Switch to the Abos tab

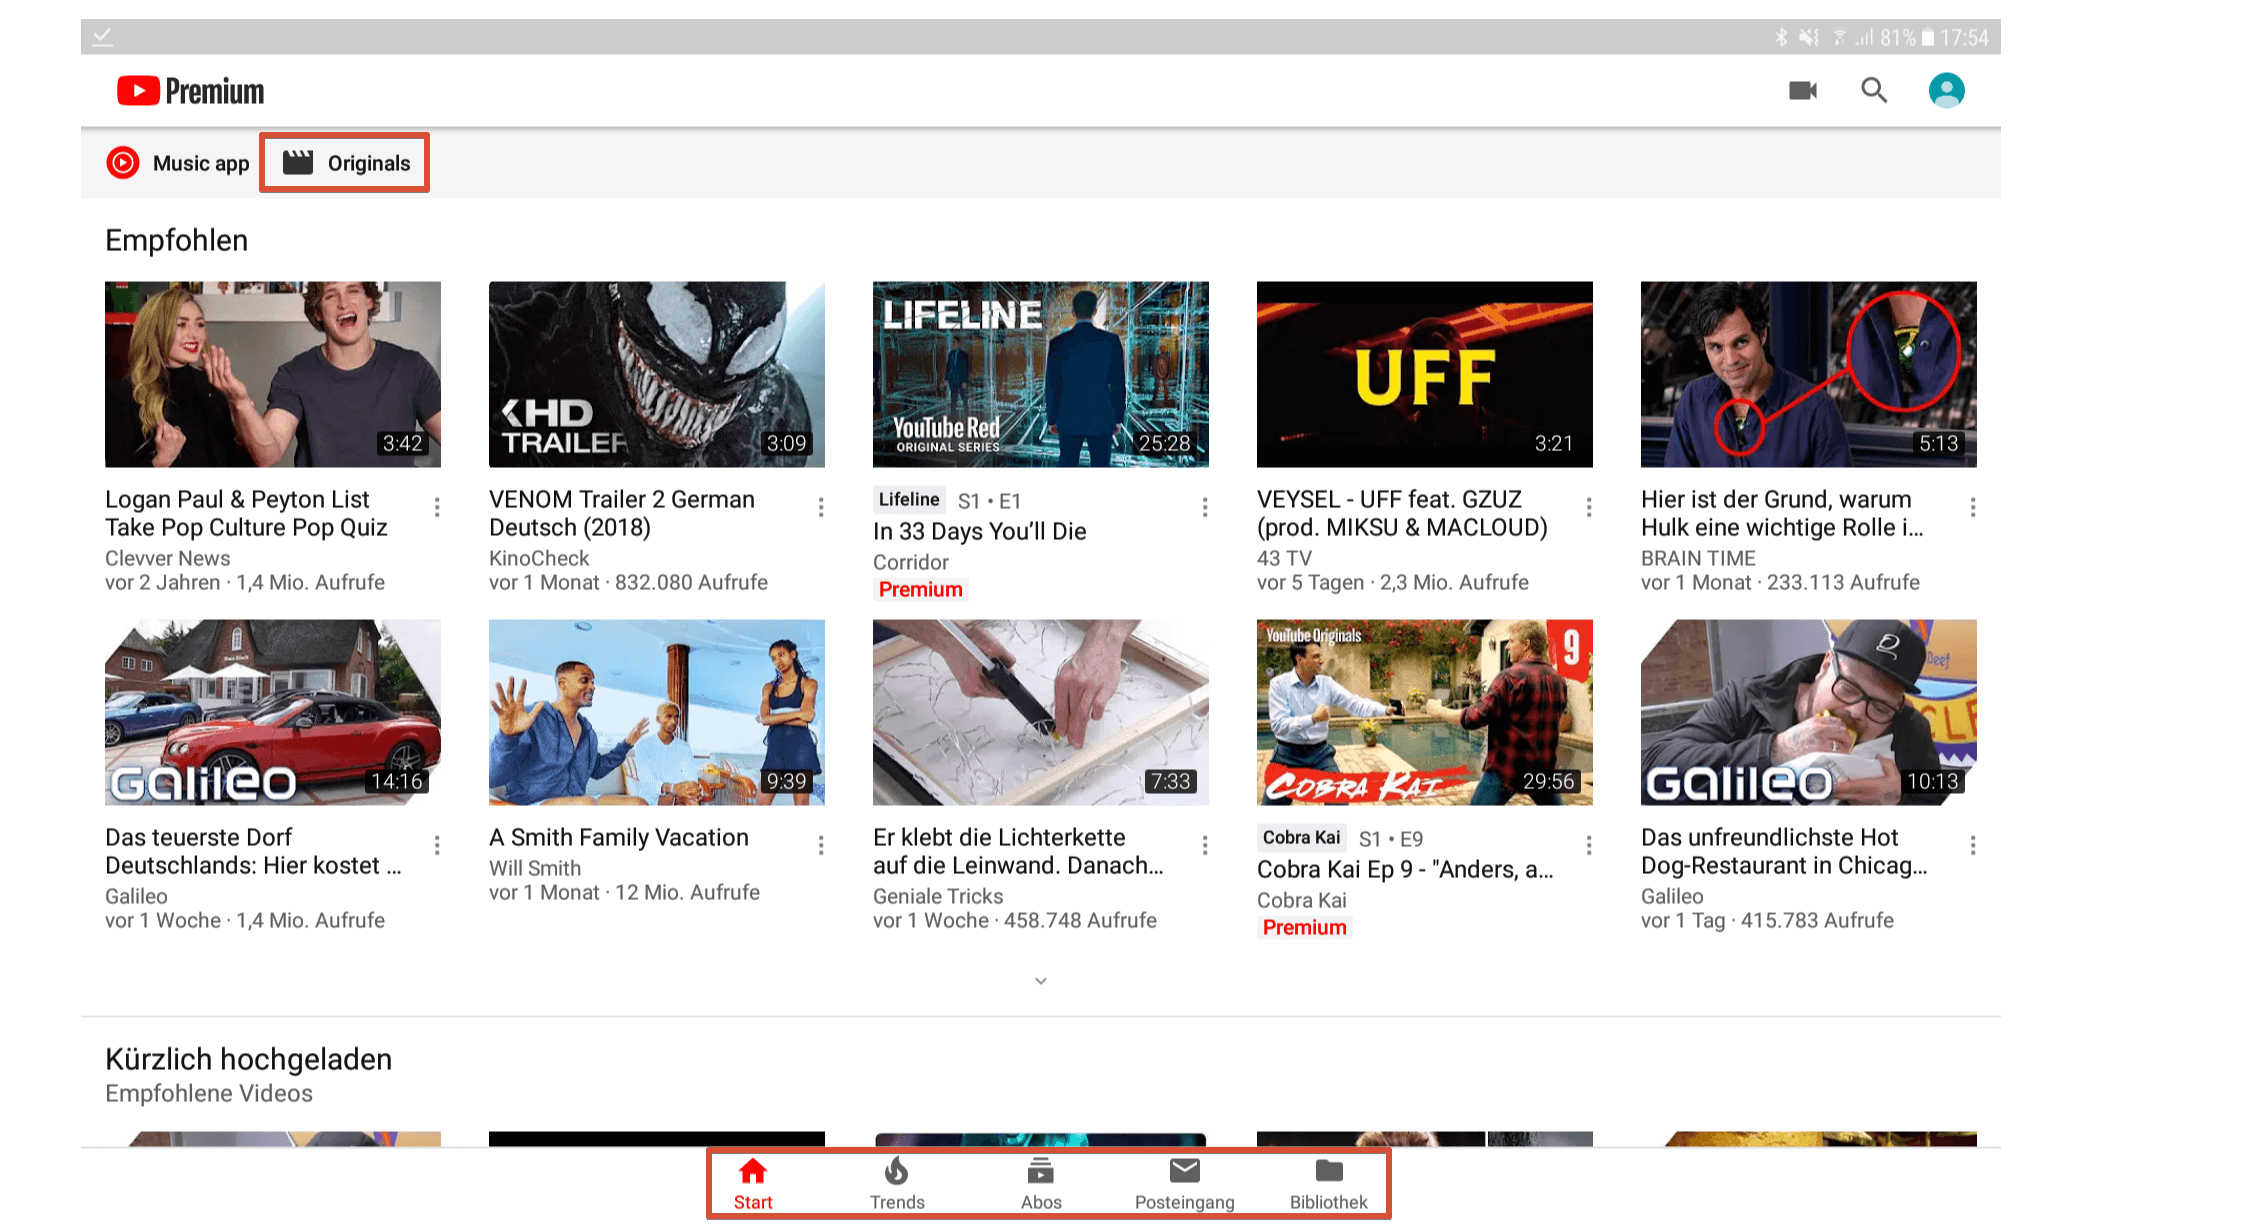(x=1041, y=1184)
